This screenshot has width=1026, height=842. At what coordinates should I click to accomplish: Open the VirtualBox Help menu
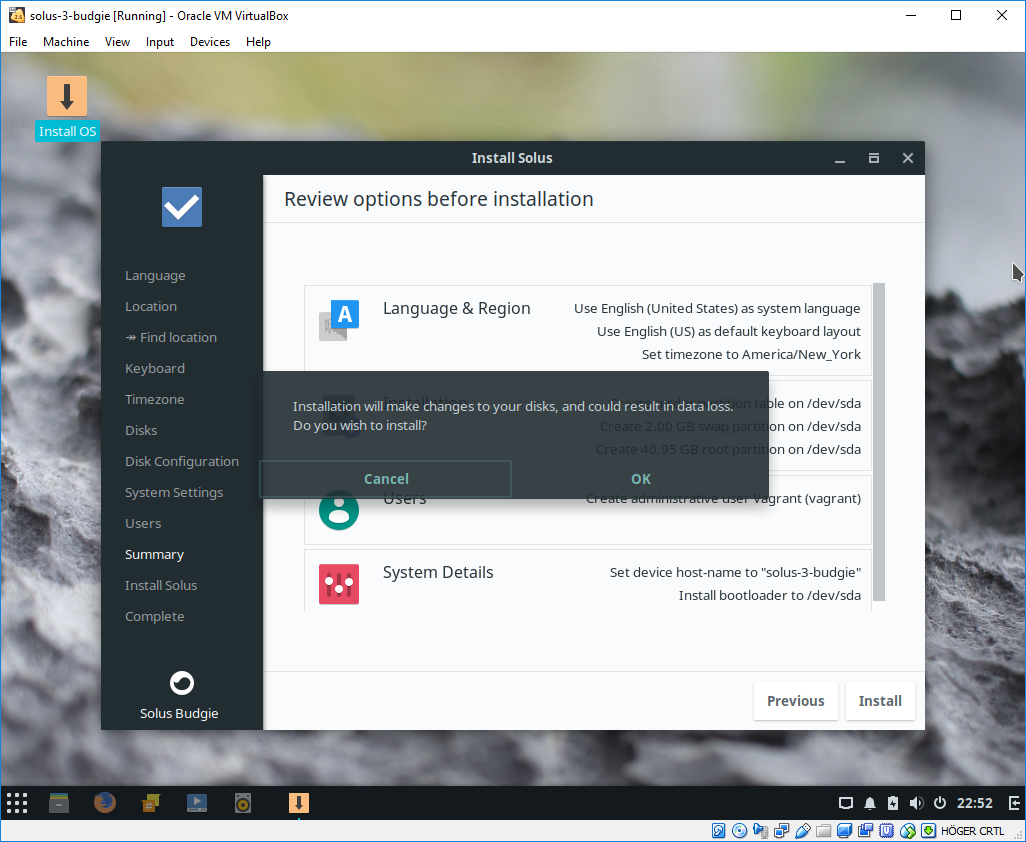[x=258, y=42]
